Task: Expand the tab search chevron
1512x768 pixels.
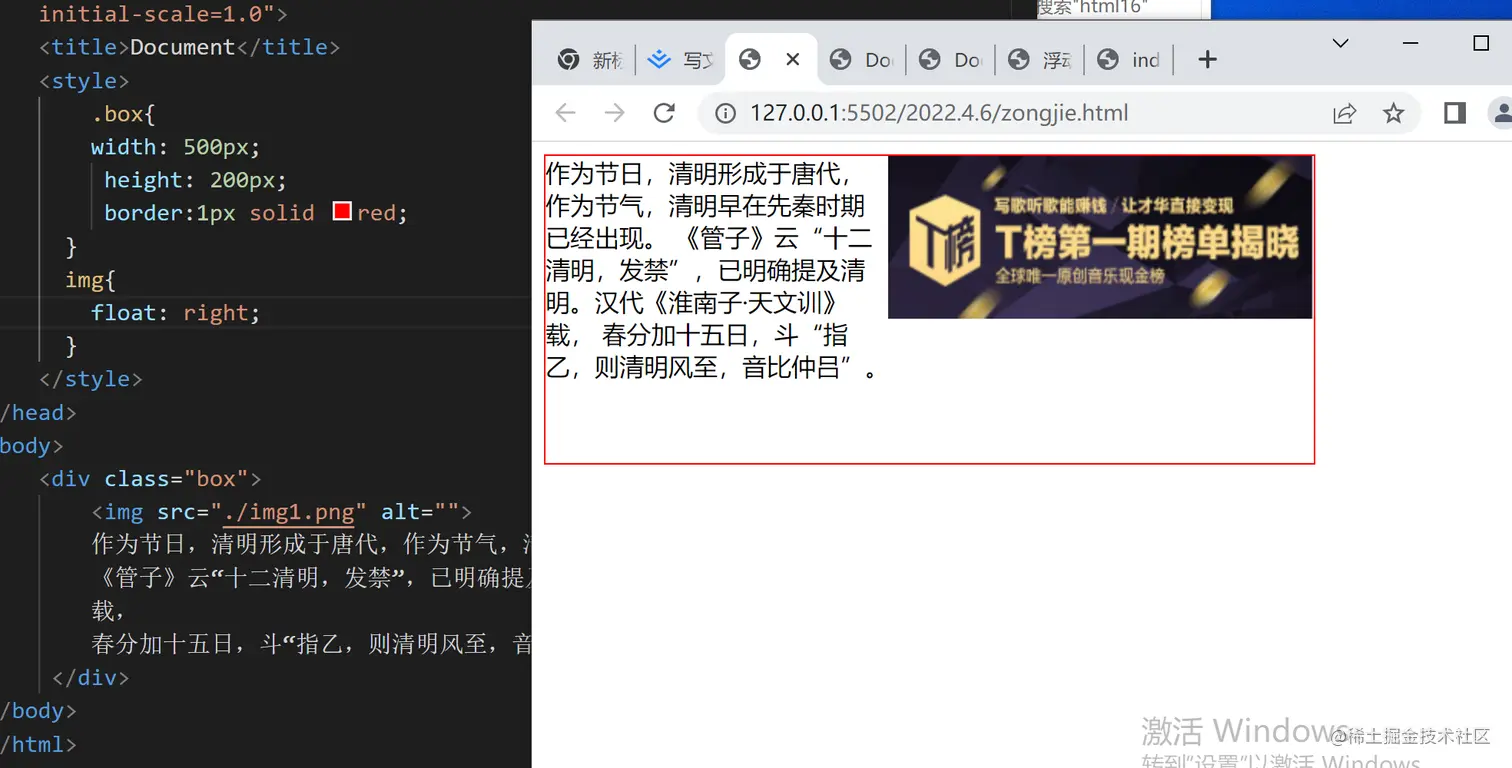Action: click(1341, 43)
